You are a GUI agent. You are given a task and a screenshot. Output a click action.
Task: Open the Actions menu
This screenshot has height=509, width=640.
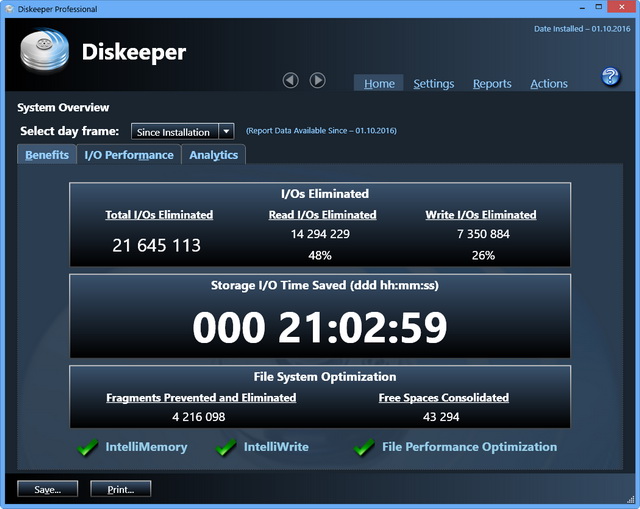pos(549,84)
